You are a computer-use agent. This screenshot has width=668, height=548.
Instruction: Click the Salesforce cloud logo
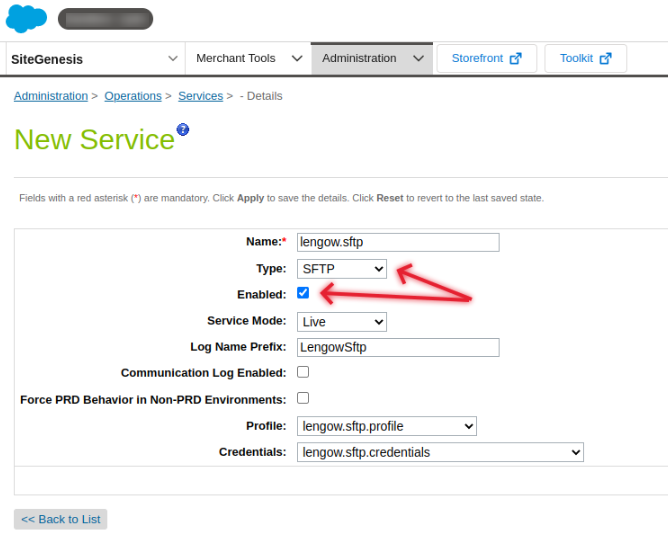coord(26,18)
